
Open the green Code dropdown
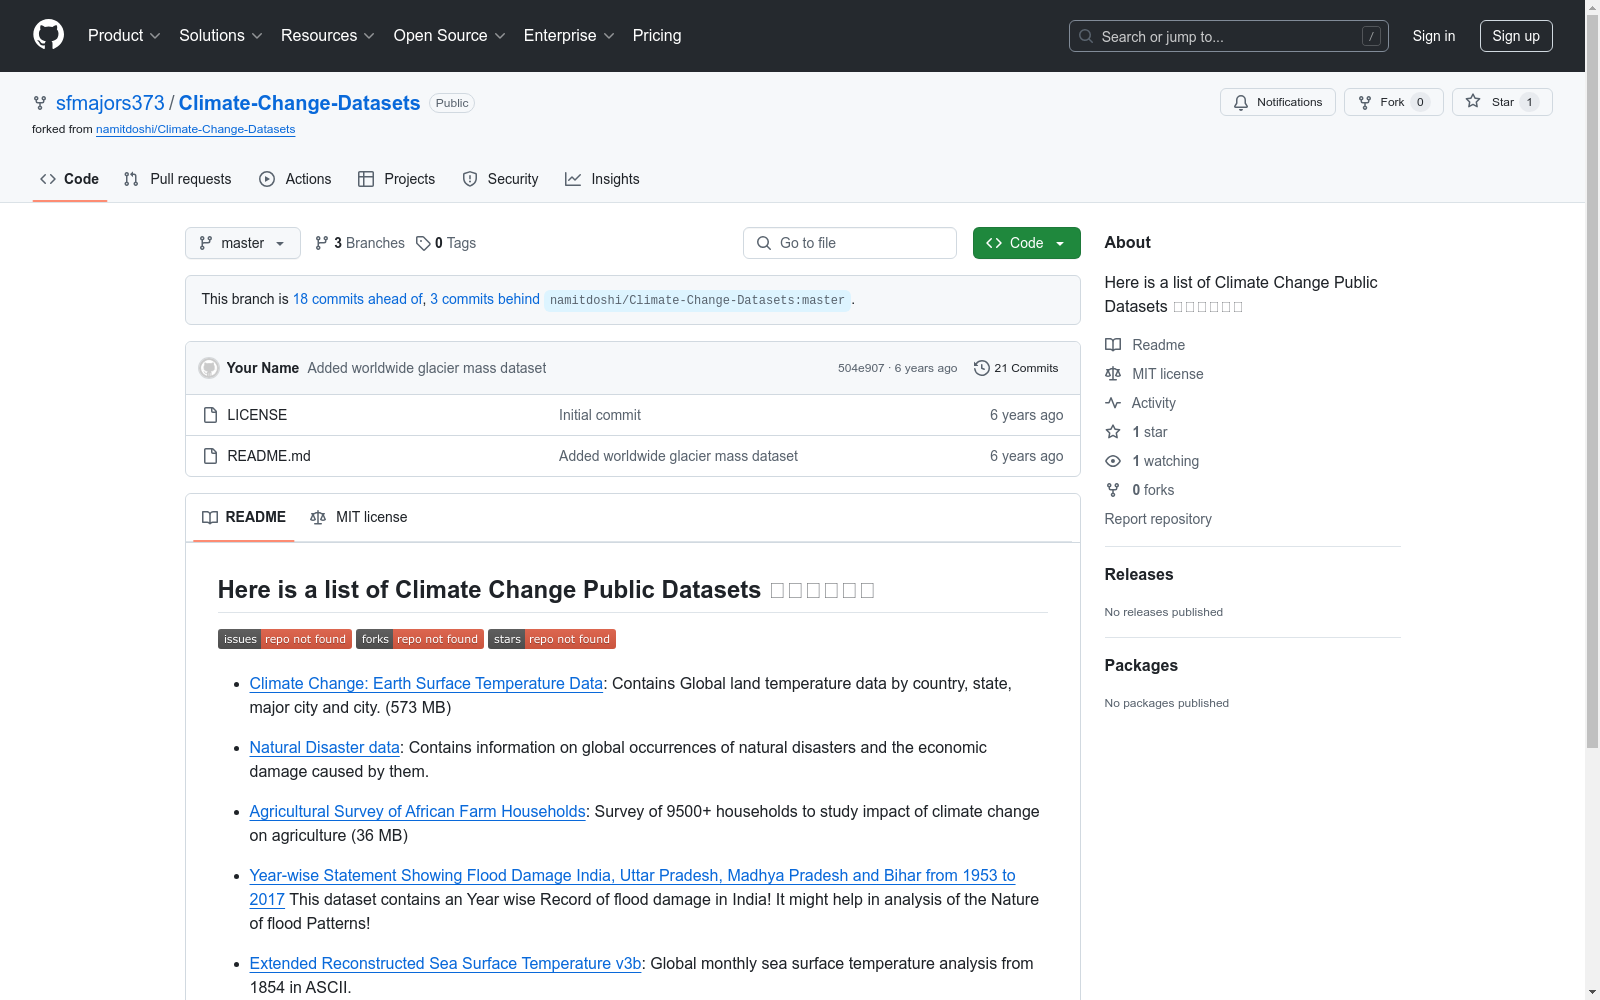point(1027,243)
